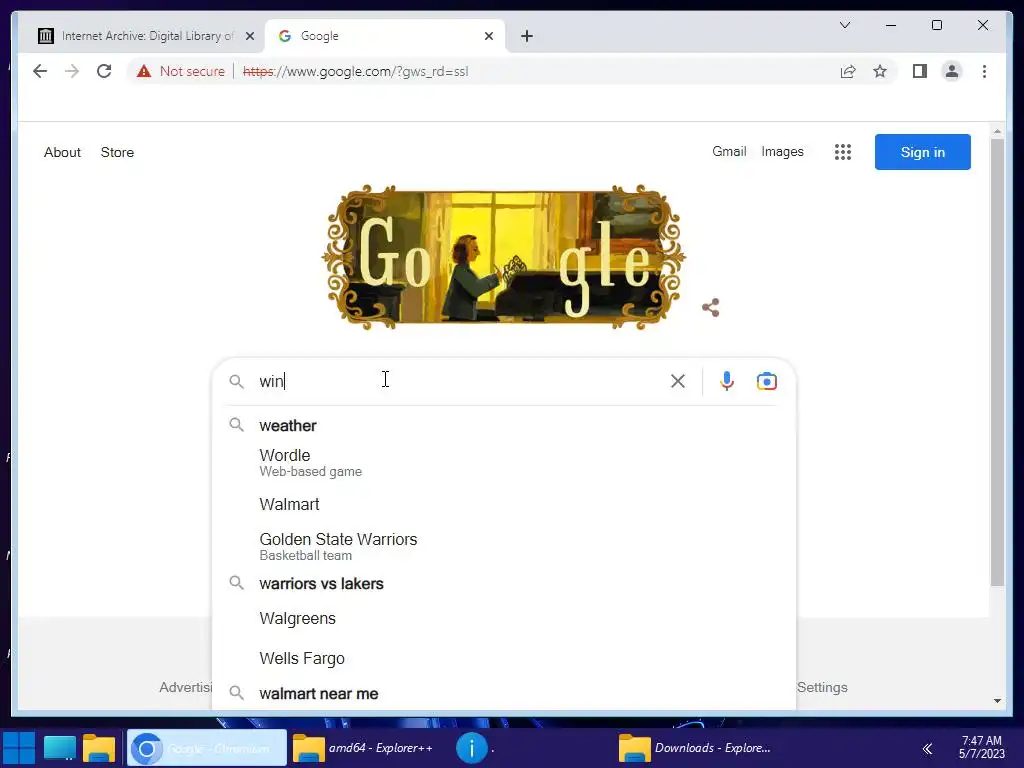Screen dimensions: 1024x768
Task: Open the Windows Start menu
Action: pyautogui.click(x=18, y=748)
